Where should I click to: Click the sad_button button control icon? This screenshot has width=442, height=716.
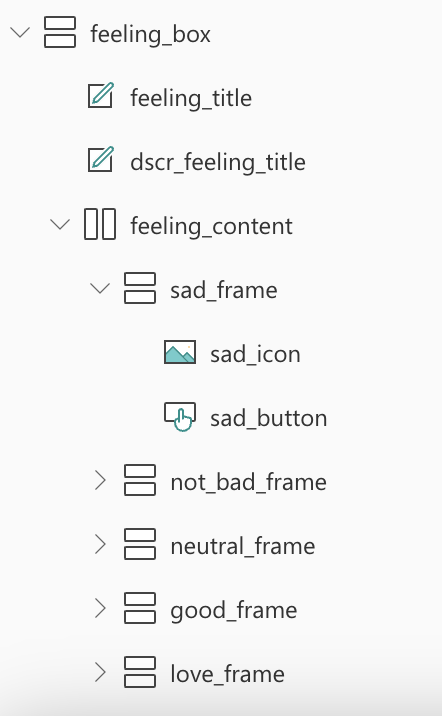[180, 417]
